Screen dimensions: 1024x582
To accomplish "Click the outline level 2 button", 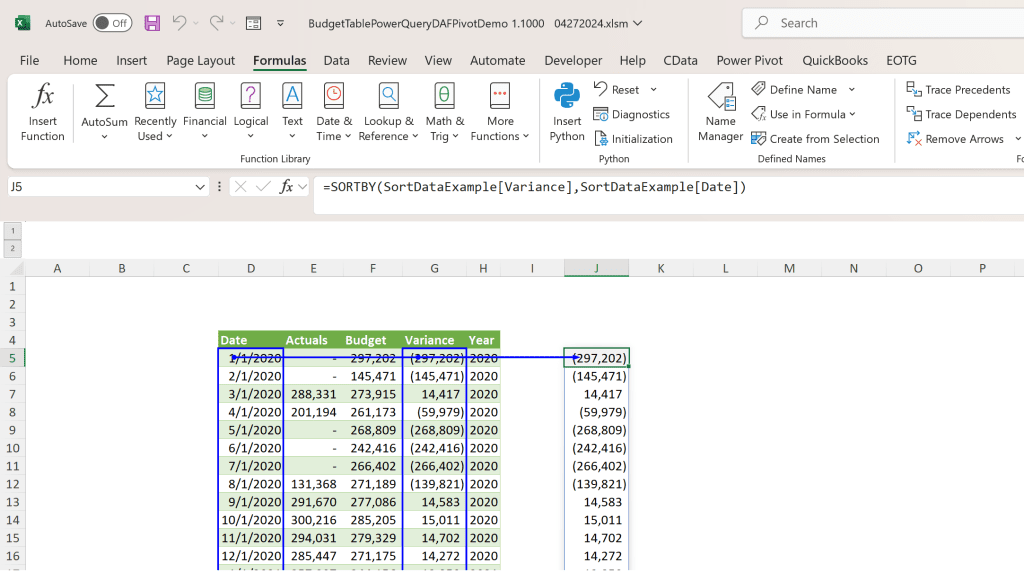I will [12, 248].
